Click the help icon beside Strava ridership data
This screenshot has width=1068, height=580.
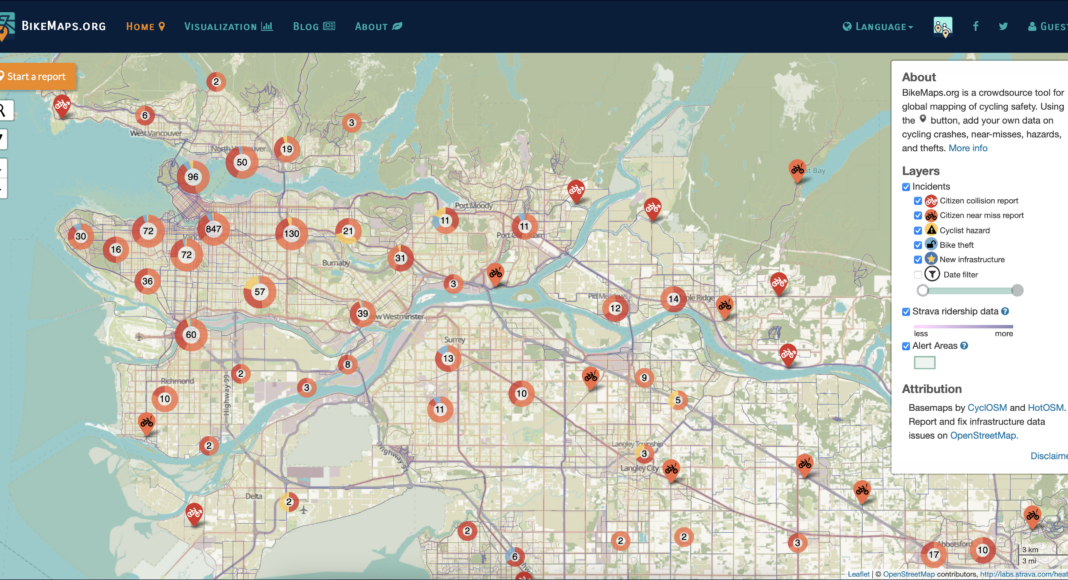pos(1005,311)
